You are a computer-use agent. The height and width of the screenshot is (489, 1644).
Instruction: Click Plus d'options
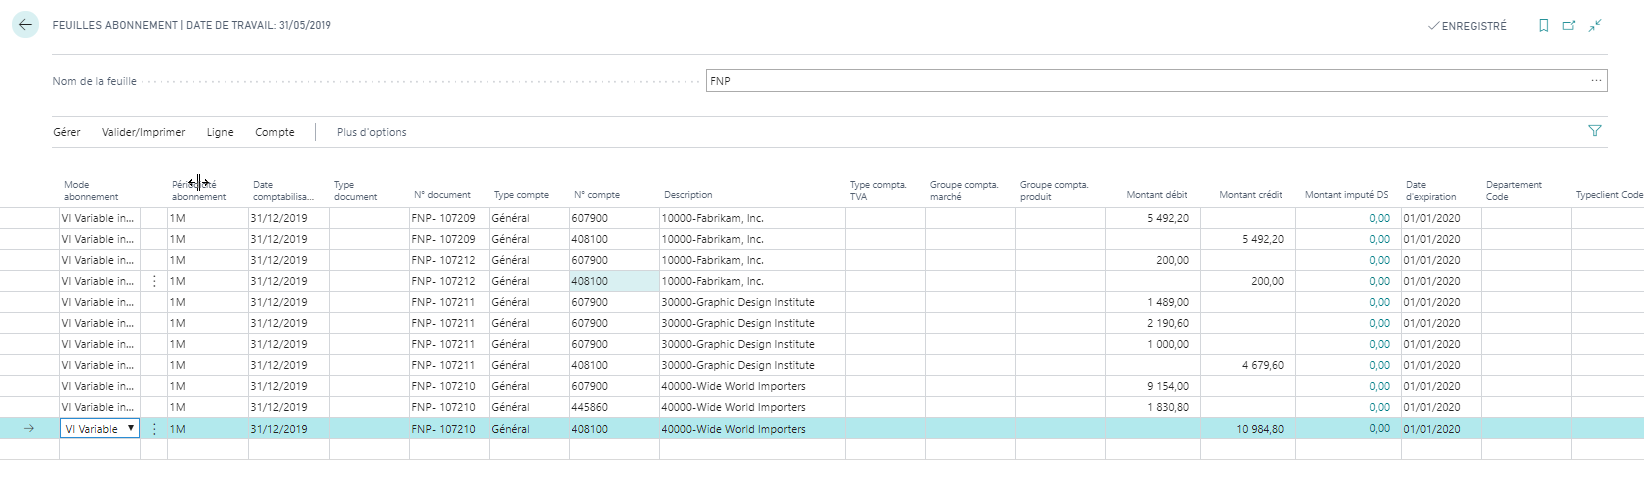point(371,132)
